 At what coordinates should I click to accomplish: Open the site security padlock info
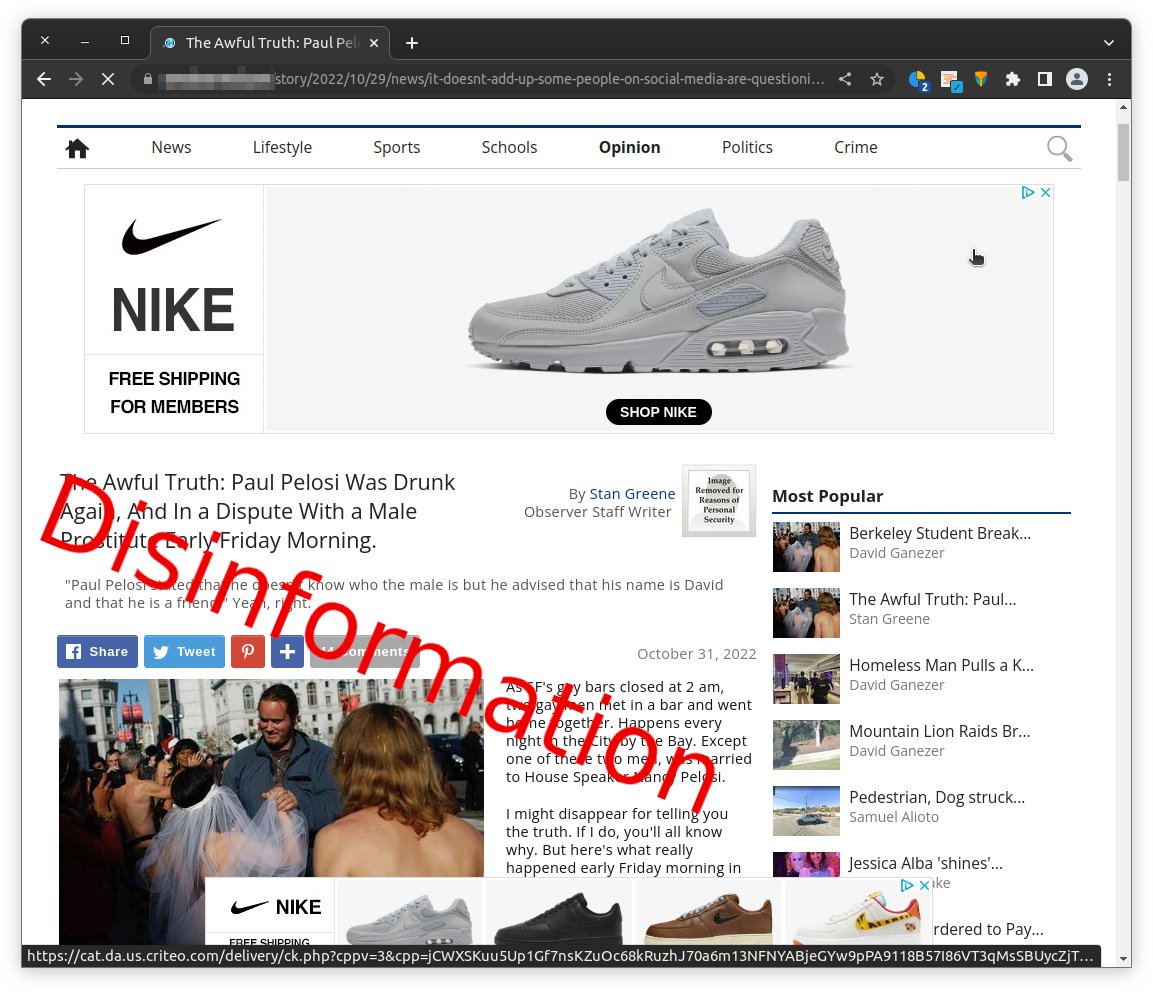(148, 79)
